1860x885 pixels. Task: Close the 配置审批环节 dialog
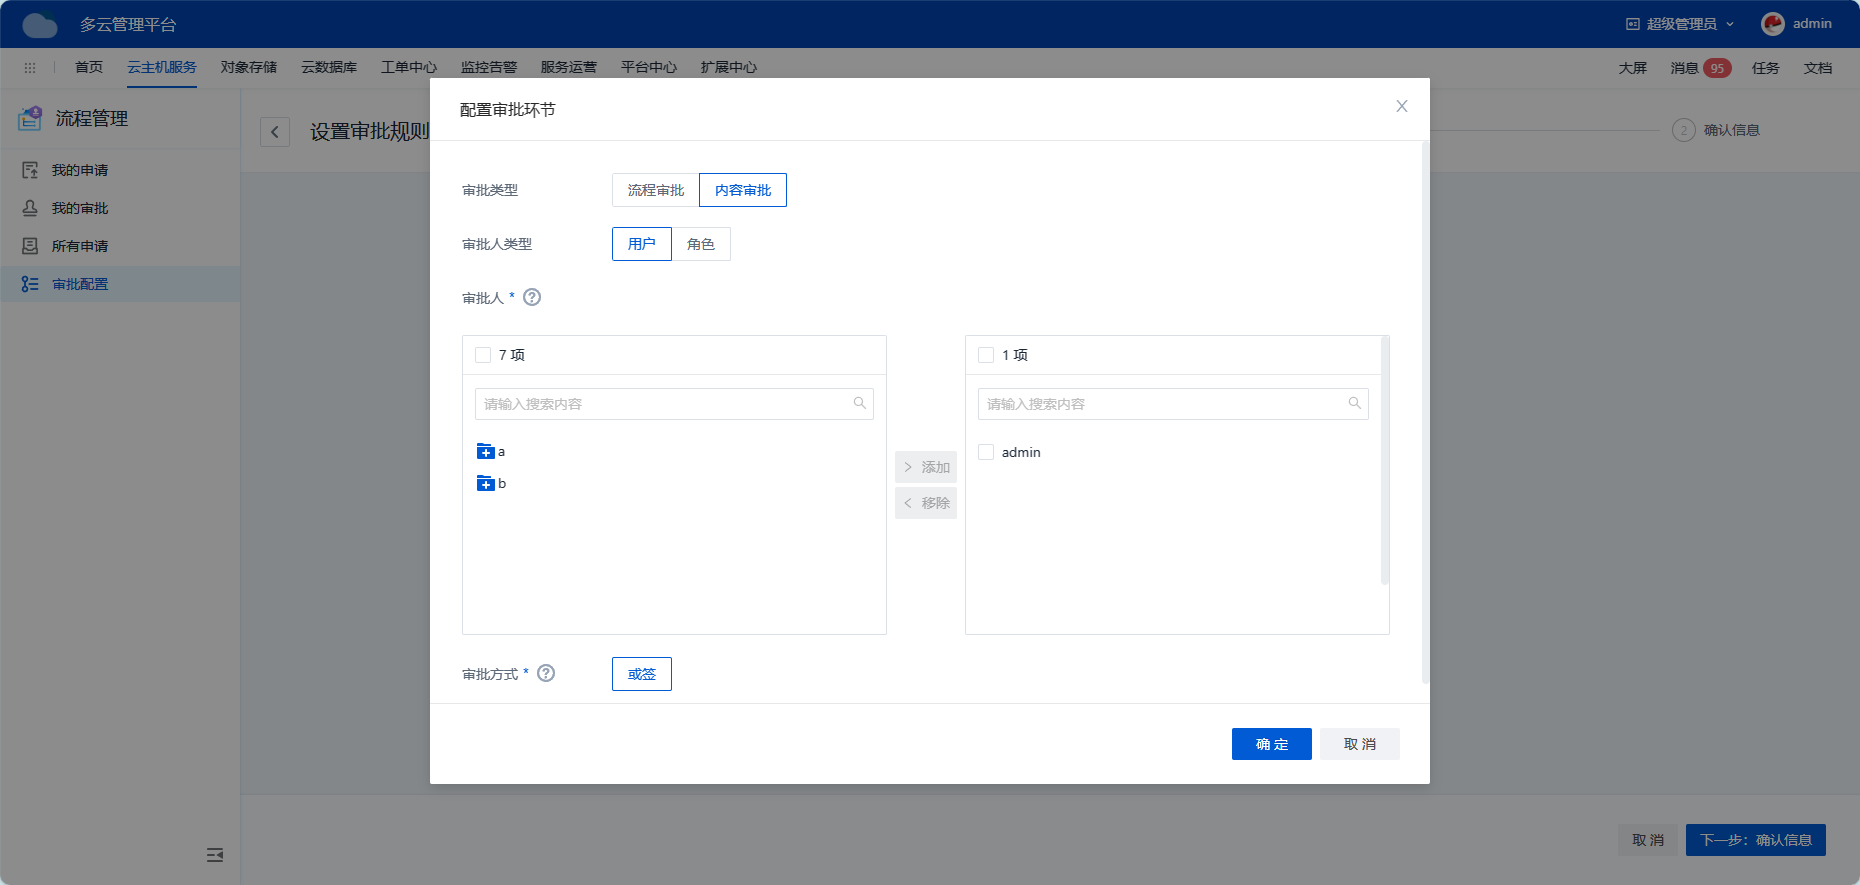pyautogui.click(x=1402, y=106)
